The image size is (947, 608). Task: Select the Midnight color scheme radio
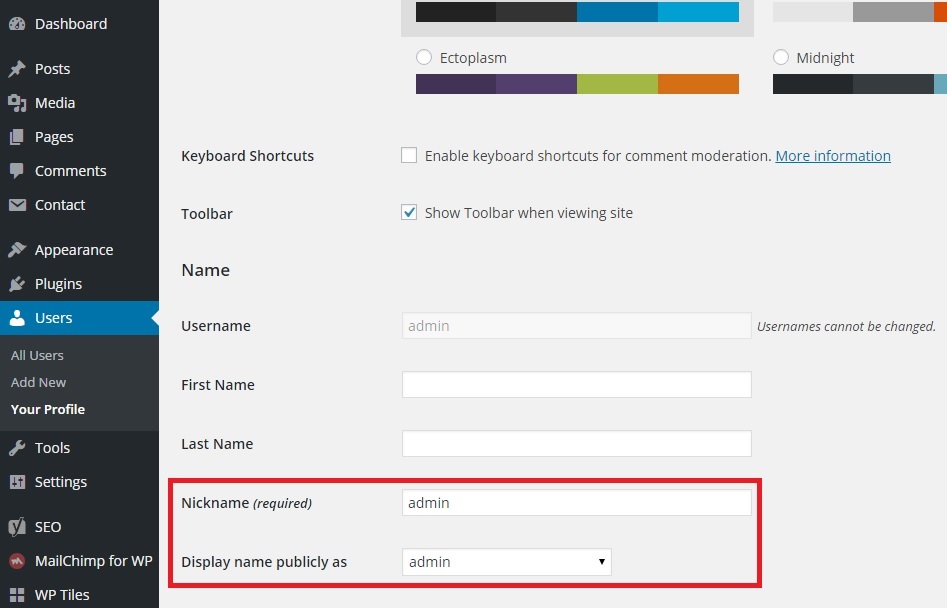pyautogui.click(x=781, y=58)
